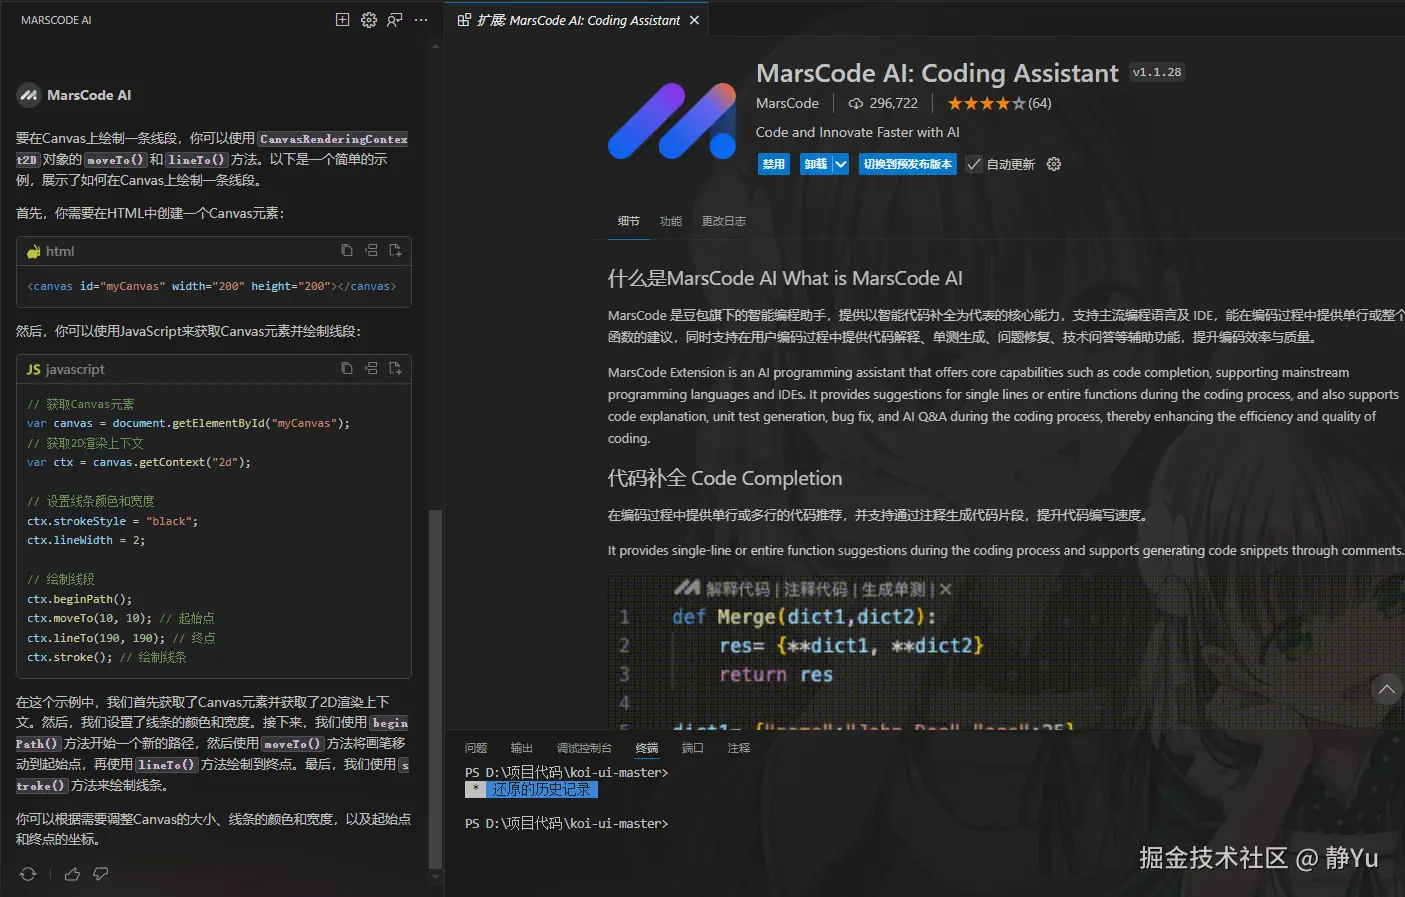Switch to the 注释 panel tab

739,748
